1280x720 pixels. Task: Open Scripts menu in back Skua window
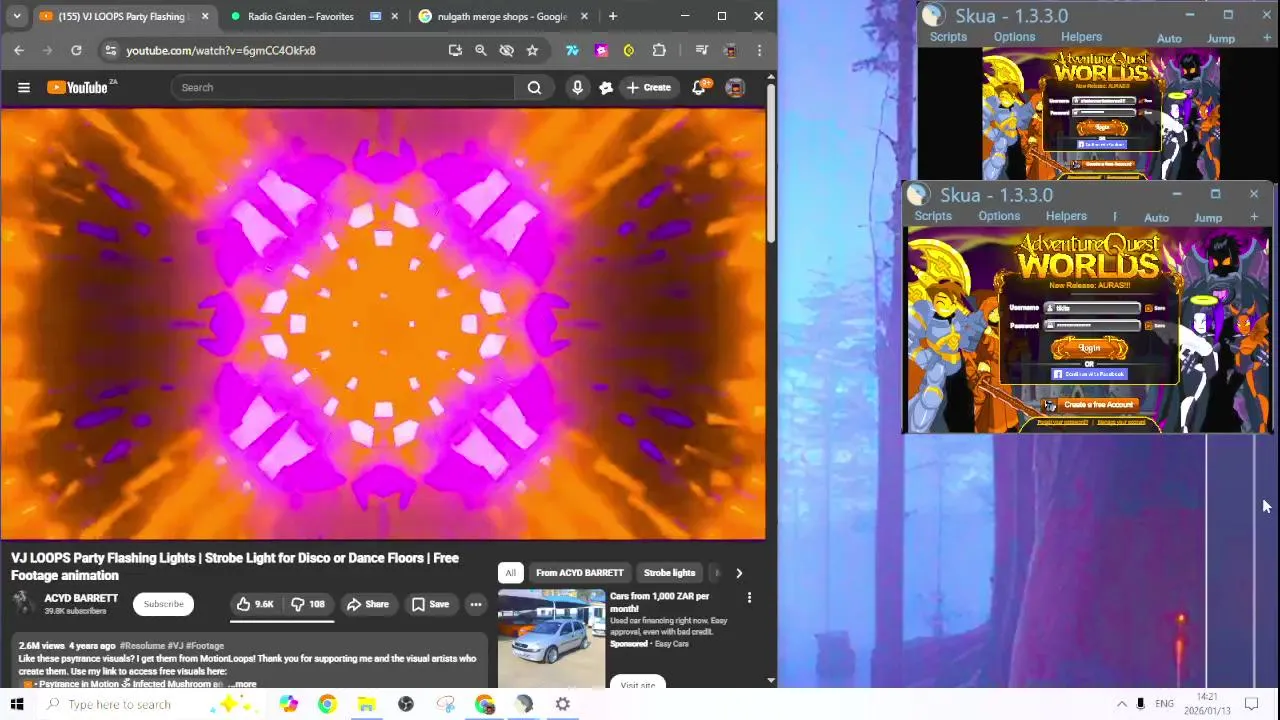click(x=948, y=37)
